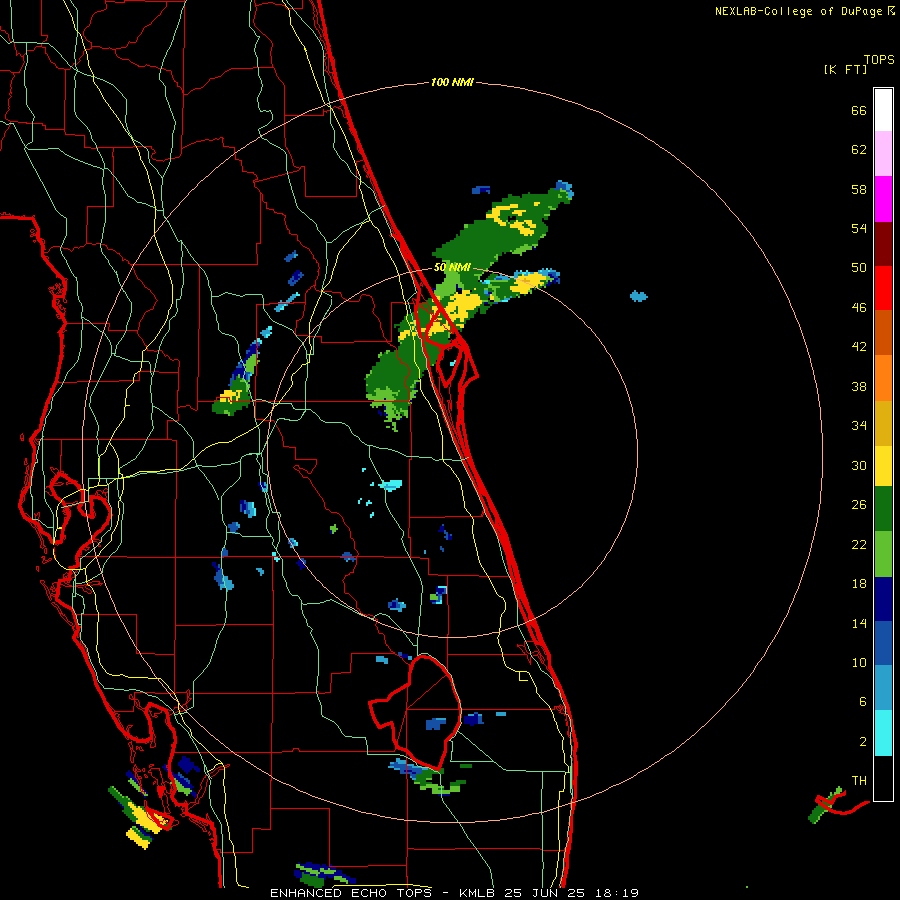
Task: Click the medium blue swatch between 10 and 14
Action: coord(883,643)
